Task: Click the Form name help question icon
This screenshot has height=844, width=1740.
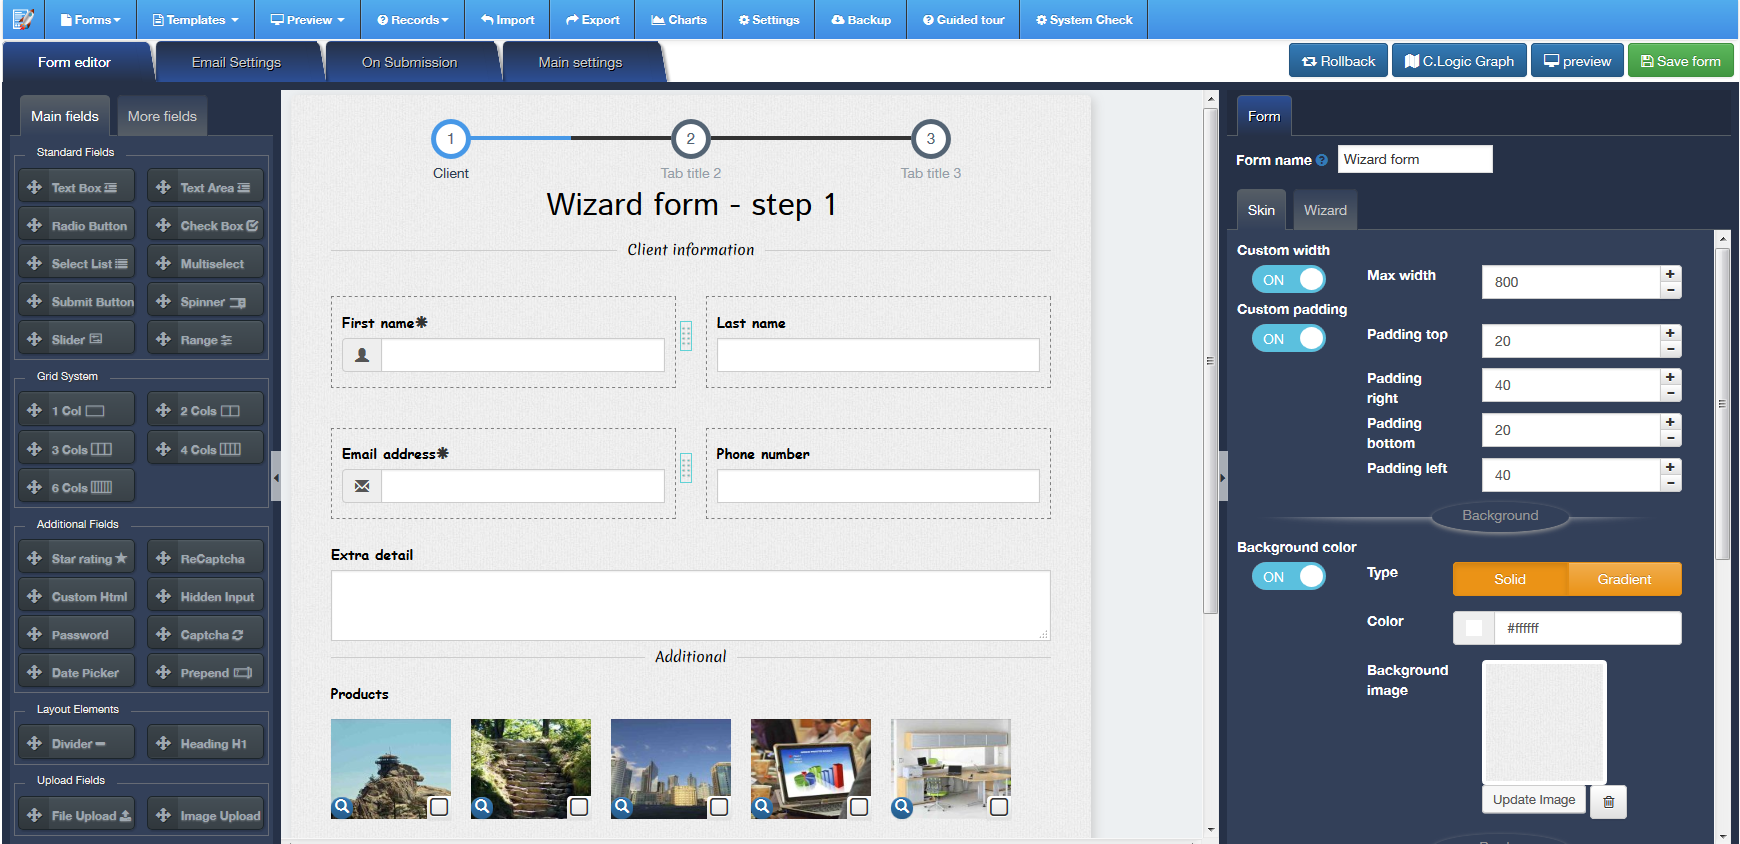Action: tap(1322, 160)
